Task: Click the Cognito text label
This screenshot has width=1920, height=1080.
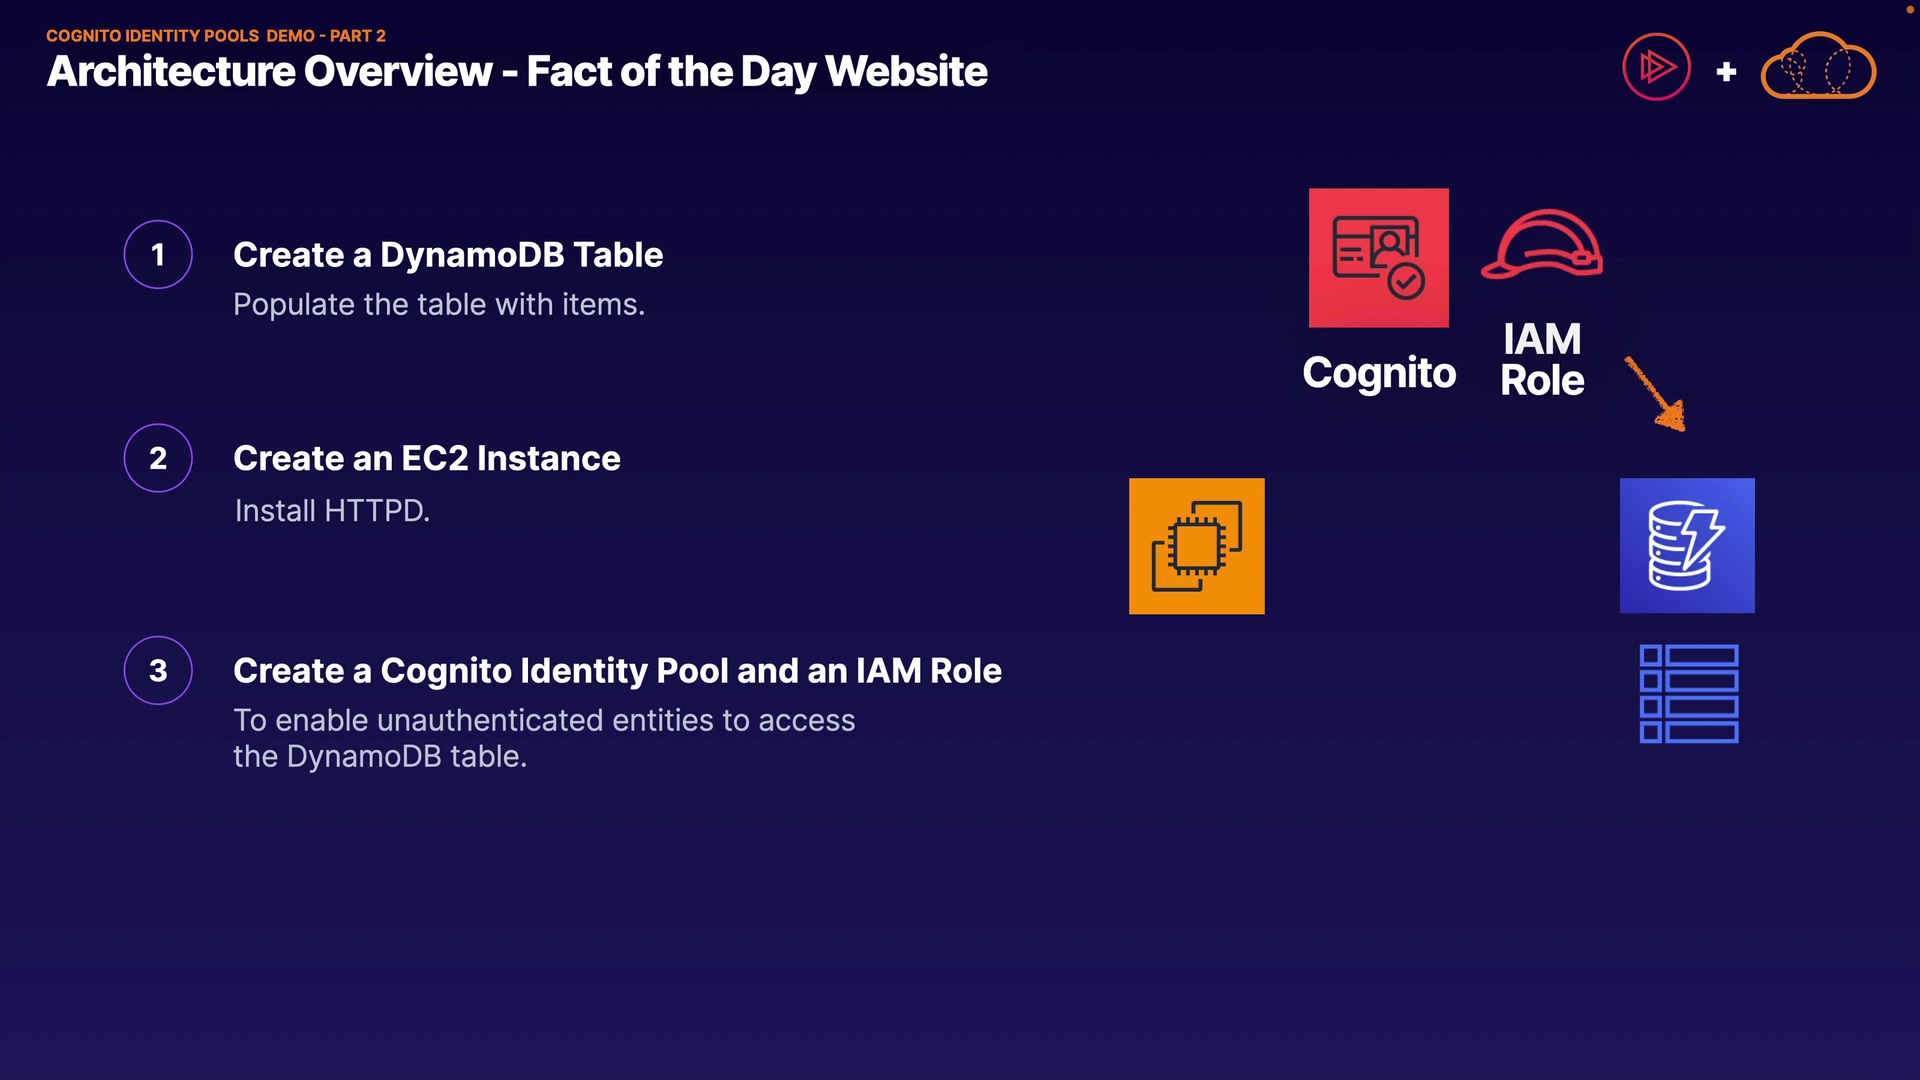Action: pos(1379,373)
